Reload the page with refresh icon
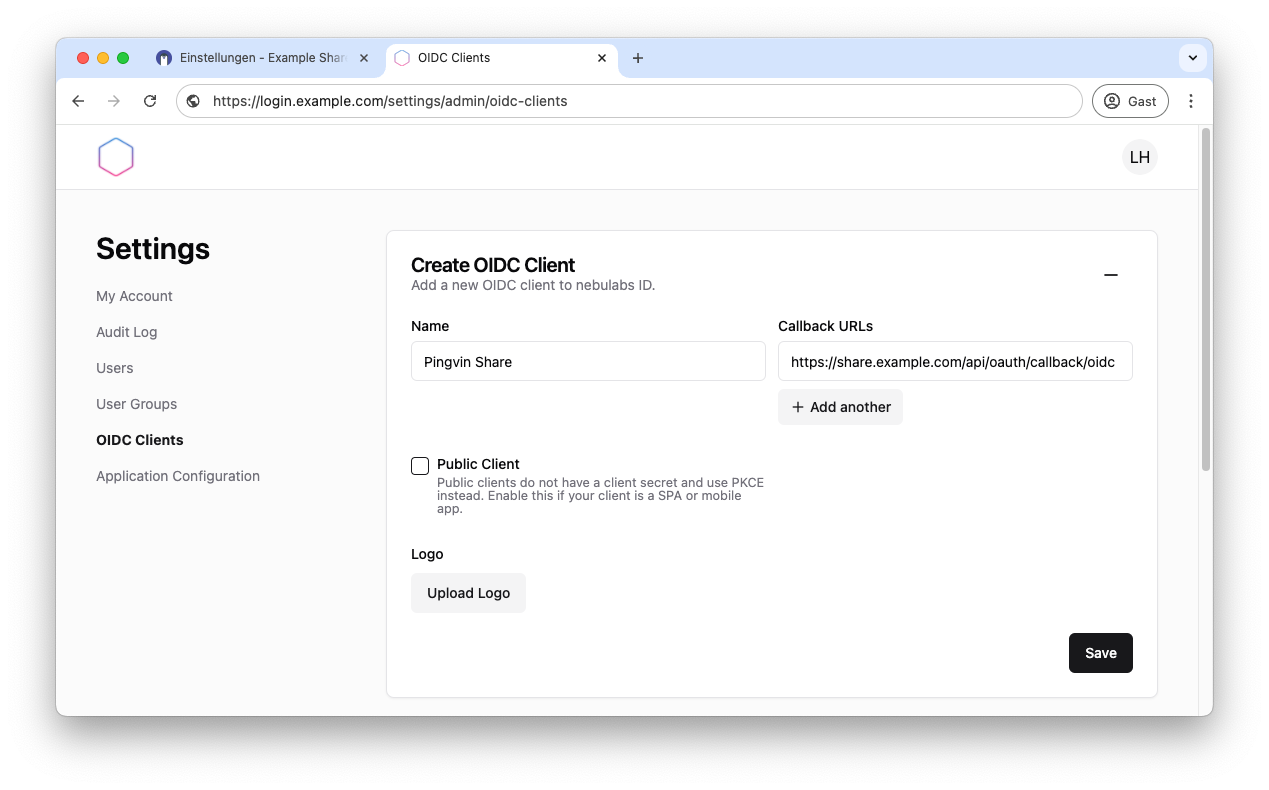Viewport: 1269px width, 790px height. (x=150, y=101)
